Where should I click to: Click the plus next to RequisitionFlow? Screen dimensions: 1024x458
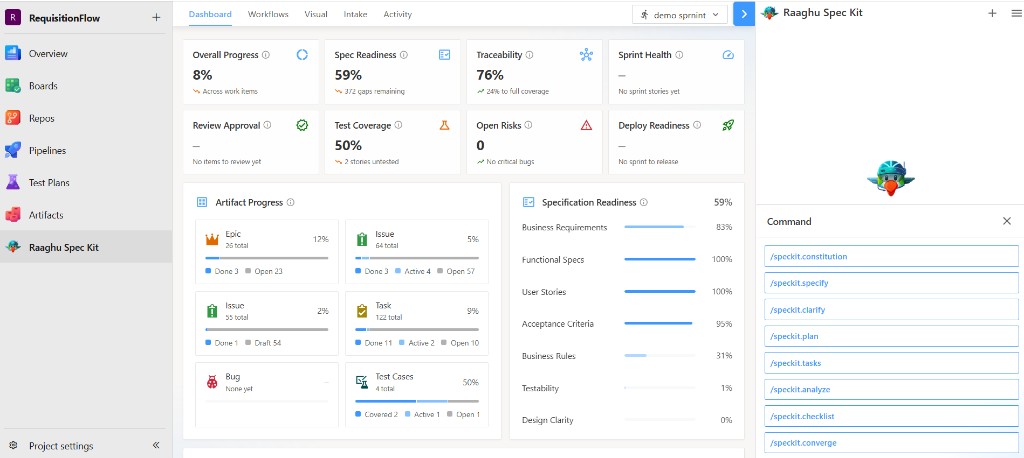pos(155,18)
